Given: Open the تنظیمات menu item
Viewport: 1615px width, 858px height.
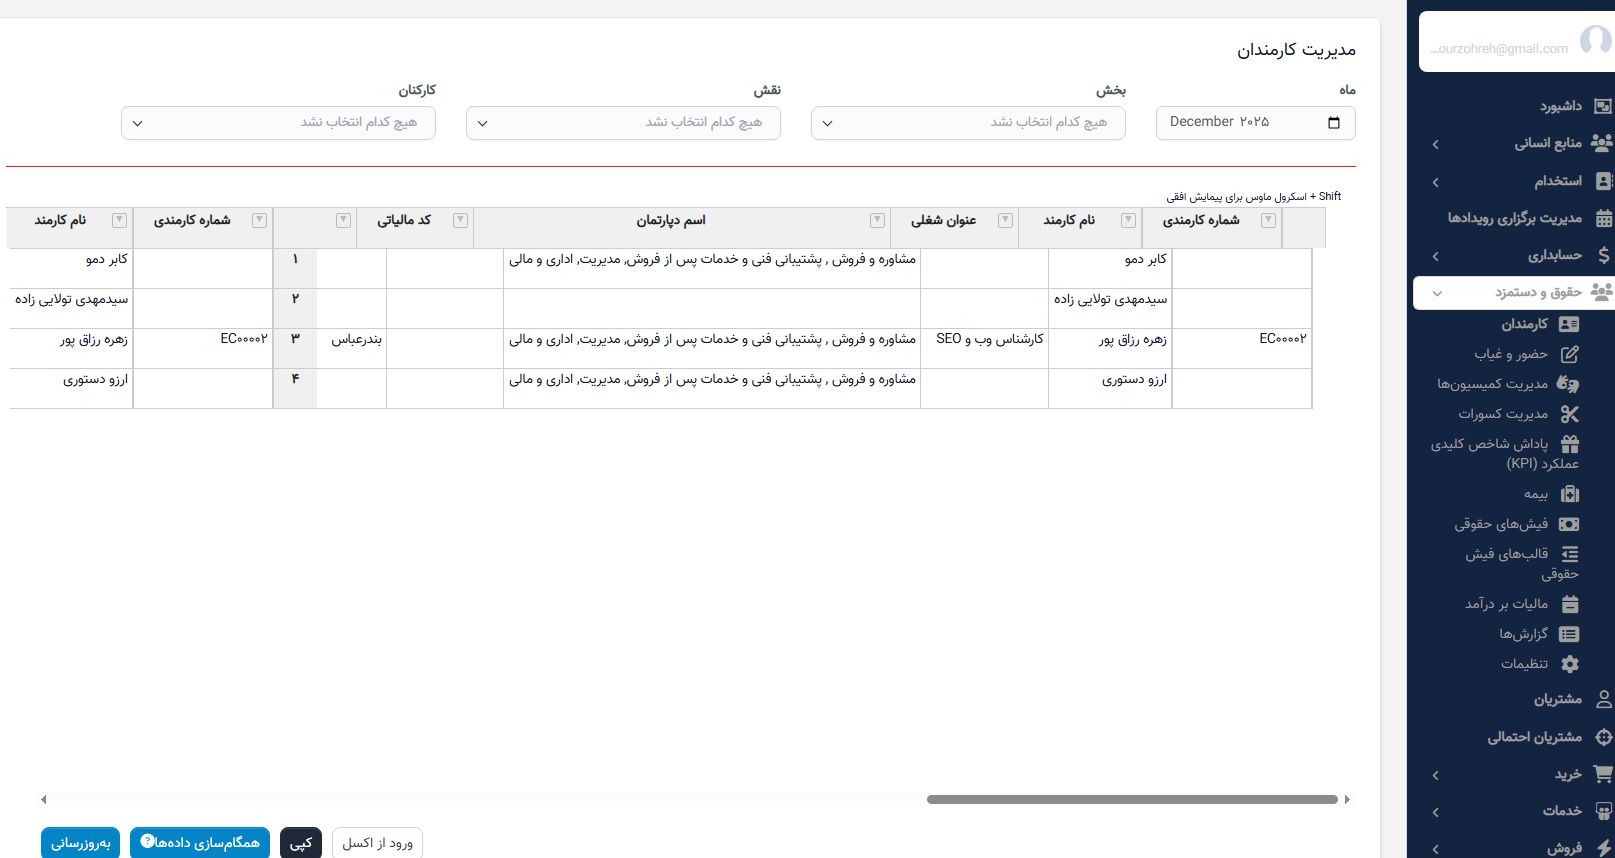Looking at the screenshot, I should [1524, 664].
